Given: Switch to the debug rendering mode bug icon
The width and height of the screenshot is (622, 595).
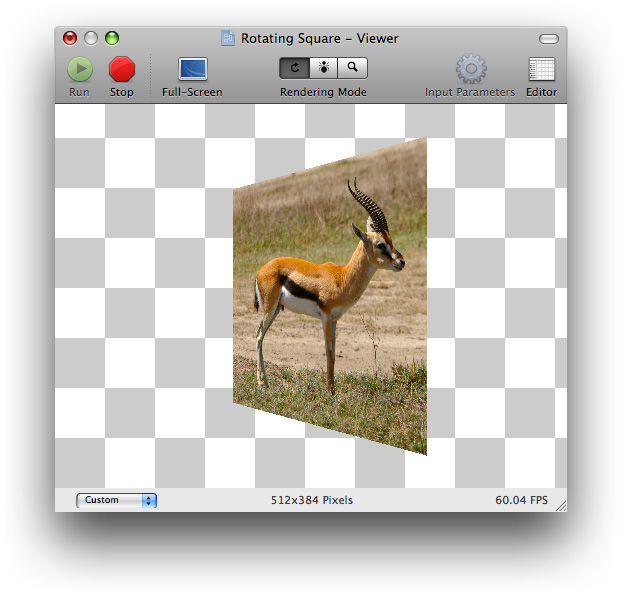Looking at the screenshot, I should (323, 68).
